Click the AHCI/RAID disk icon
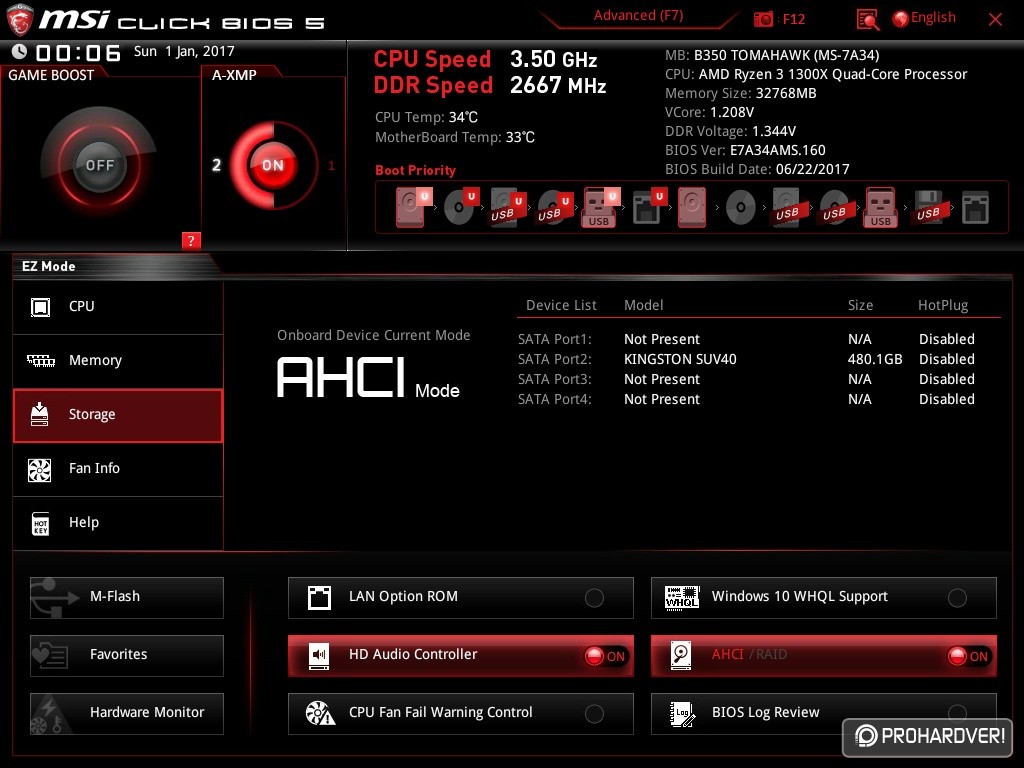The height and width of the screenshot is (768, 1024). click(681, 655)
